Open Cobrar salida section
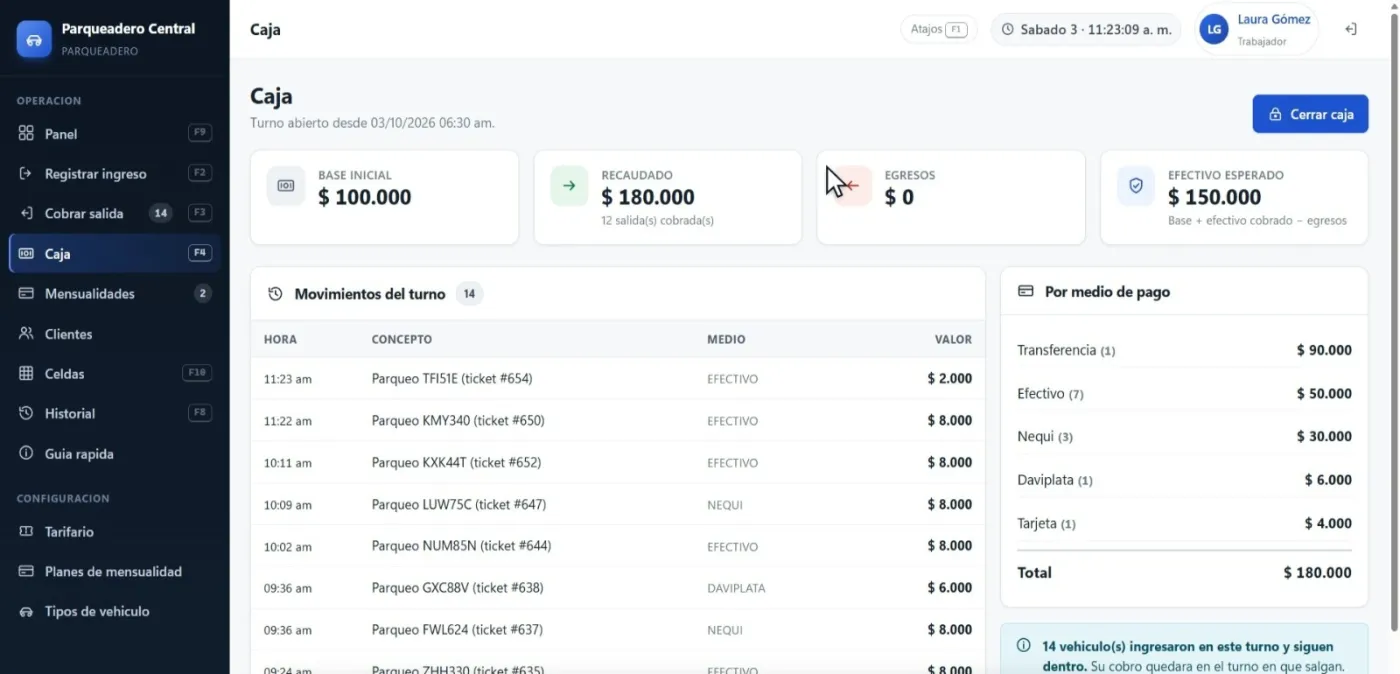 coord(114,214)
